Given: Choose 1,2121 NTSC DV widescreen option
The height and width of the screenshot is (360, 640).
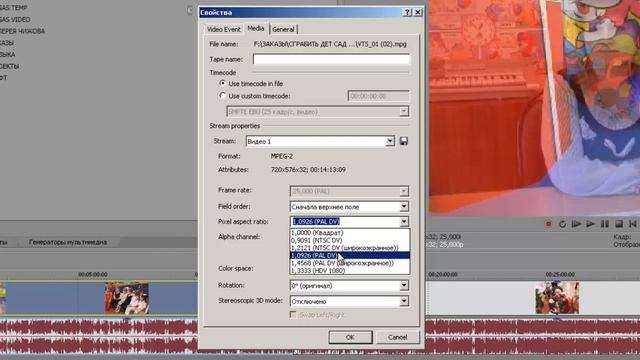Looking at the screenshot, I should (x=350, y=248).
